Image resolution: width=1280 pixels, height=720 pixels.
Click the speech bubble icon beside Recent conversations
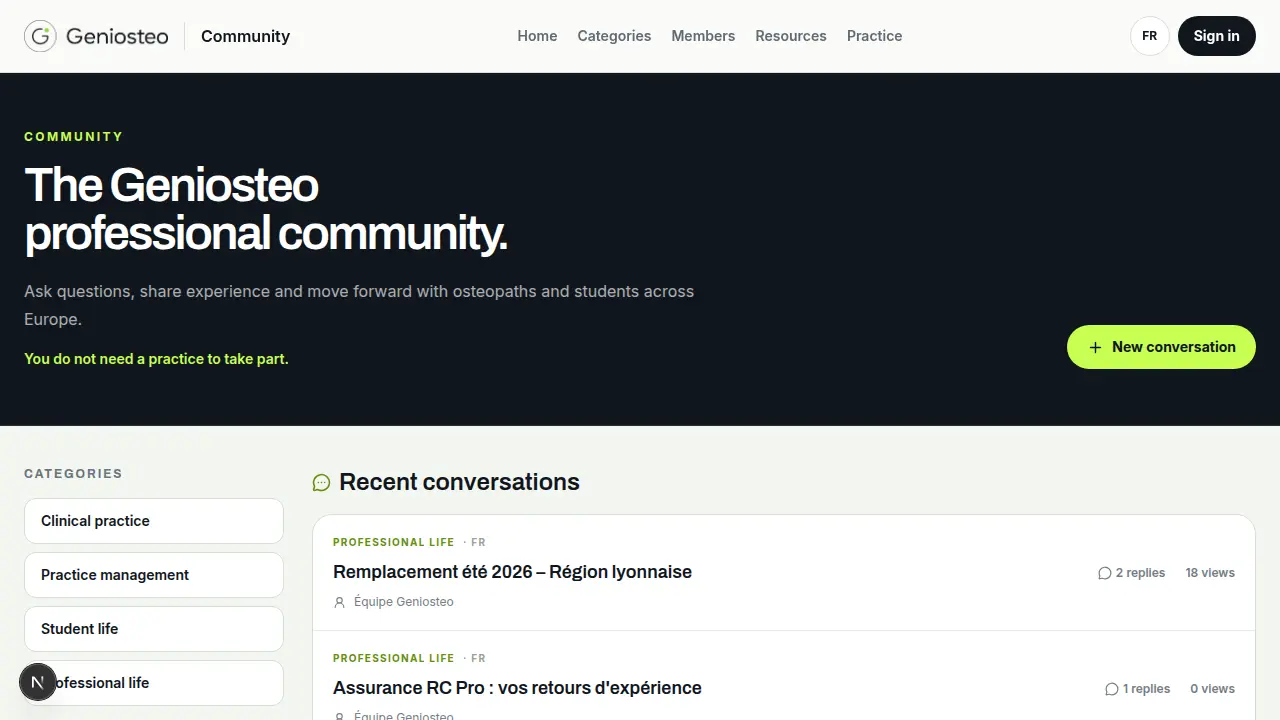(321, 483)
